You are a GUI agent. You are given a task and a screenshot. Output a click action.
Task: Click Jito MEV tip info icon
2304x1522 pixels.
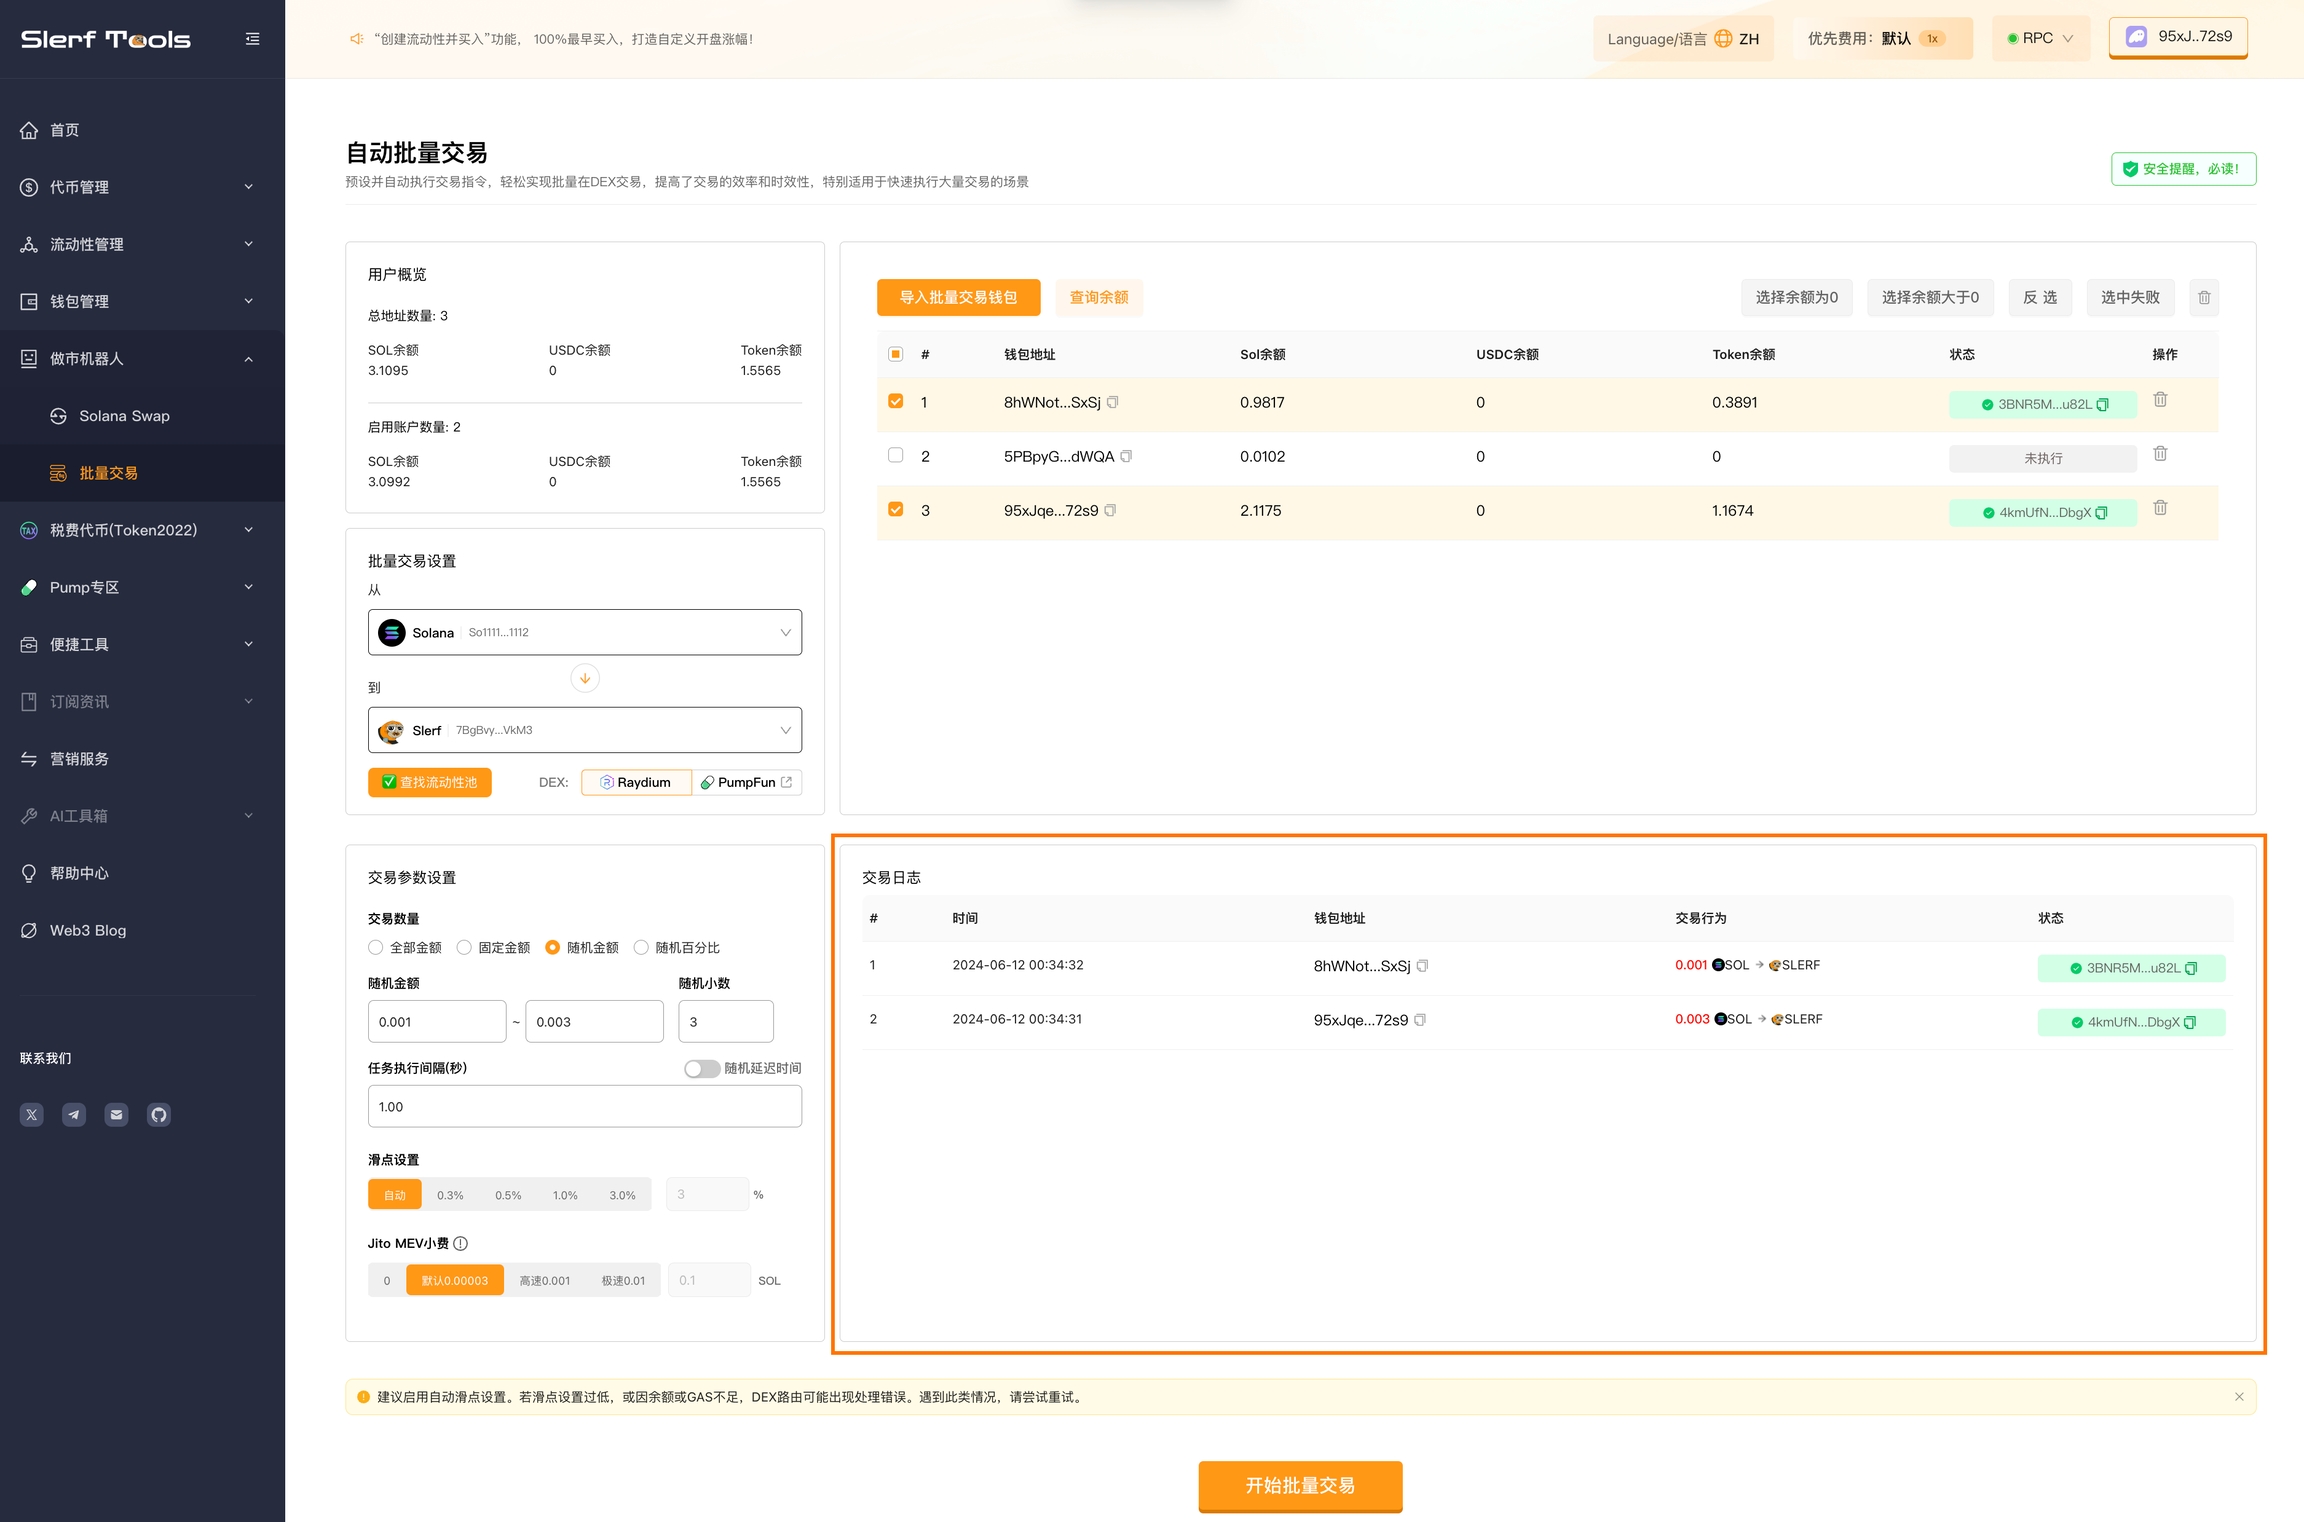click(461, 1244)
